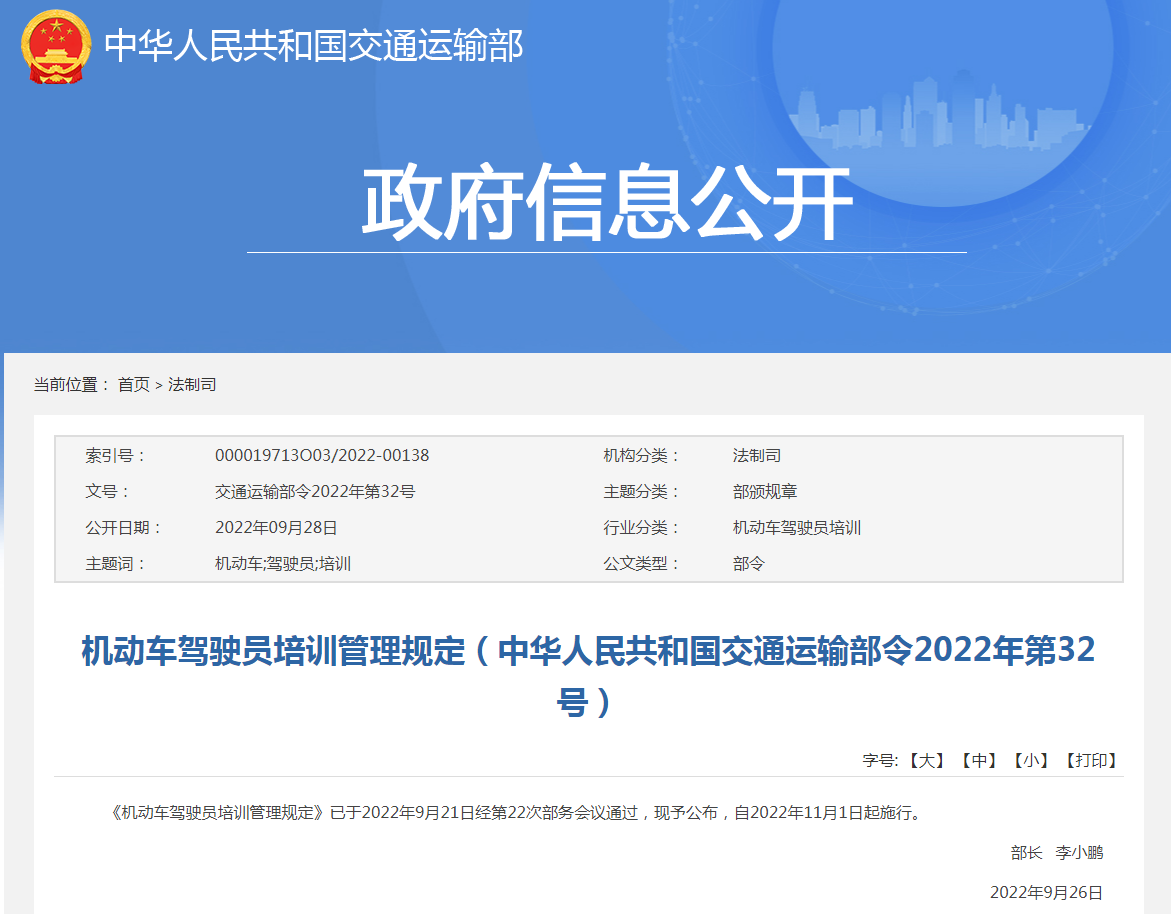Screen dimensions: 1171x914
Task: Click 法制司 in the 机构分类 row
Action: (757, 456)
